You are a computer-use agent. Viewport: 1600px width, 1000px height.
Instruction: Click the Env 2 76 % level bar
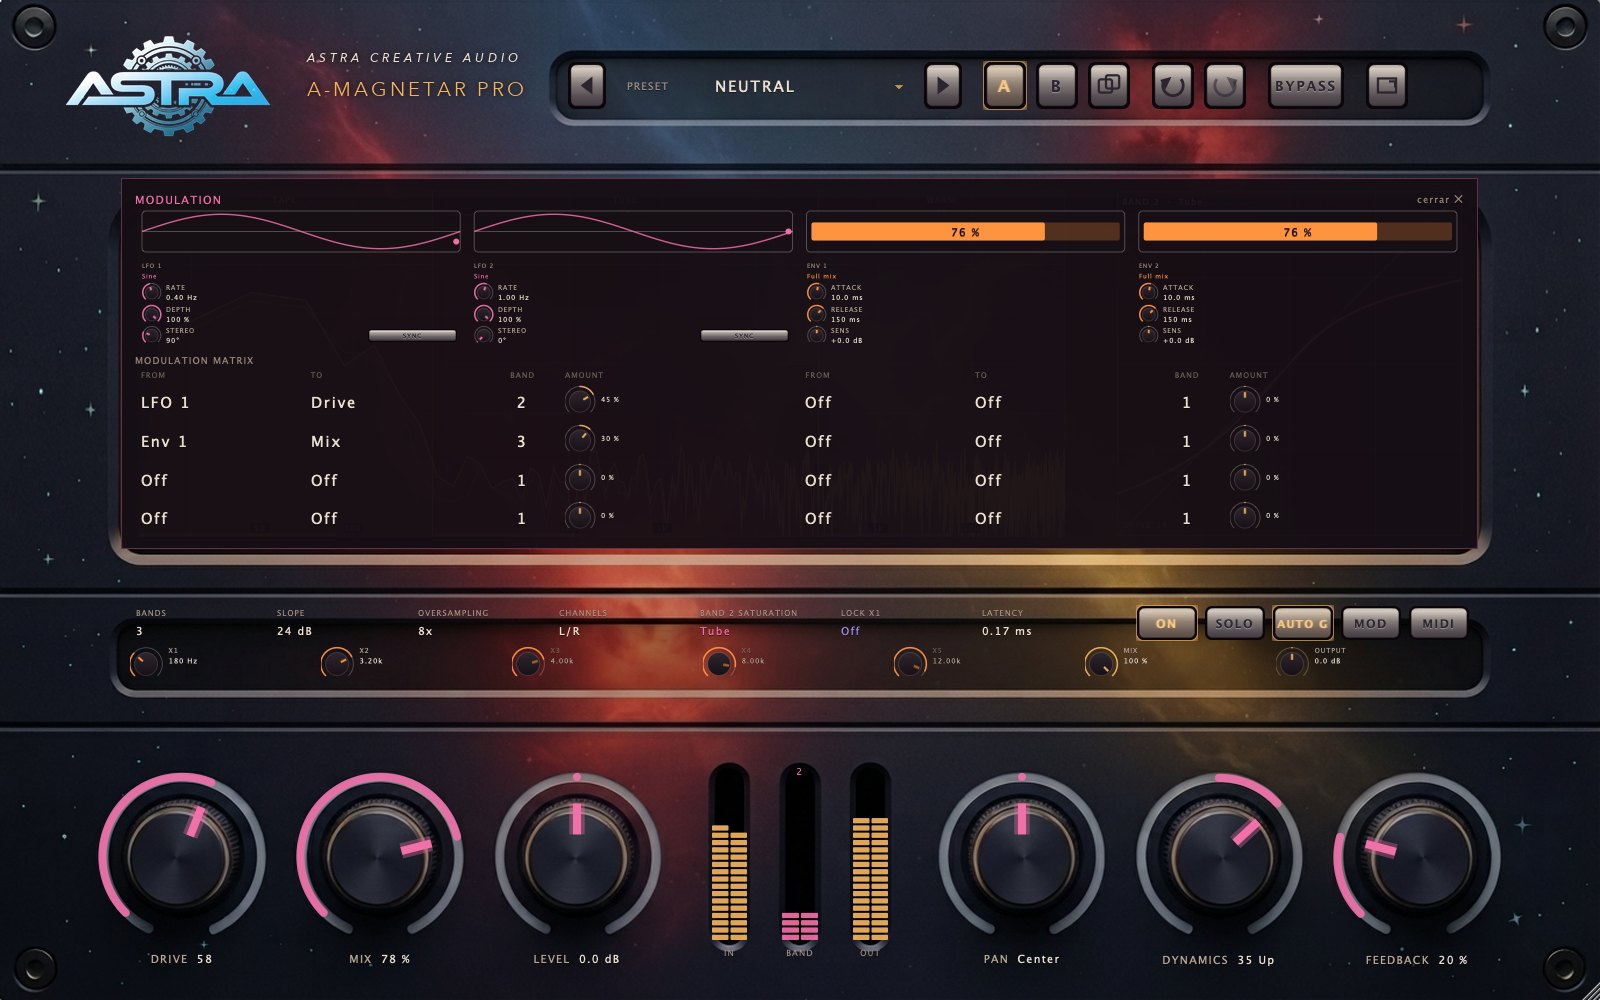[x=1297, y=232]
